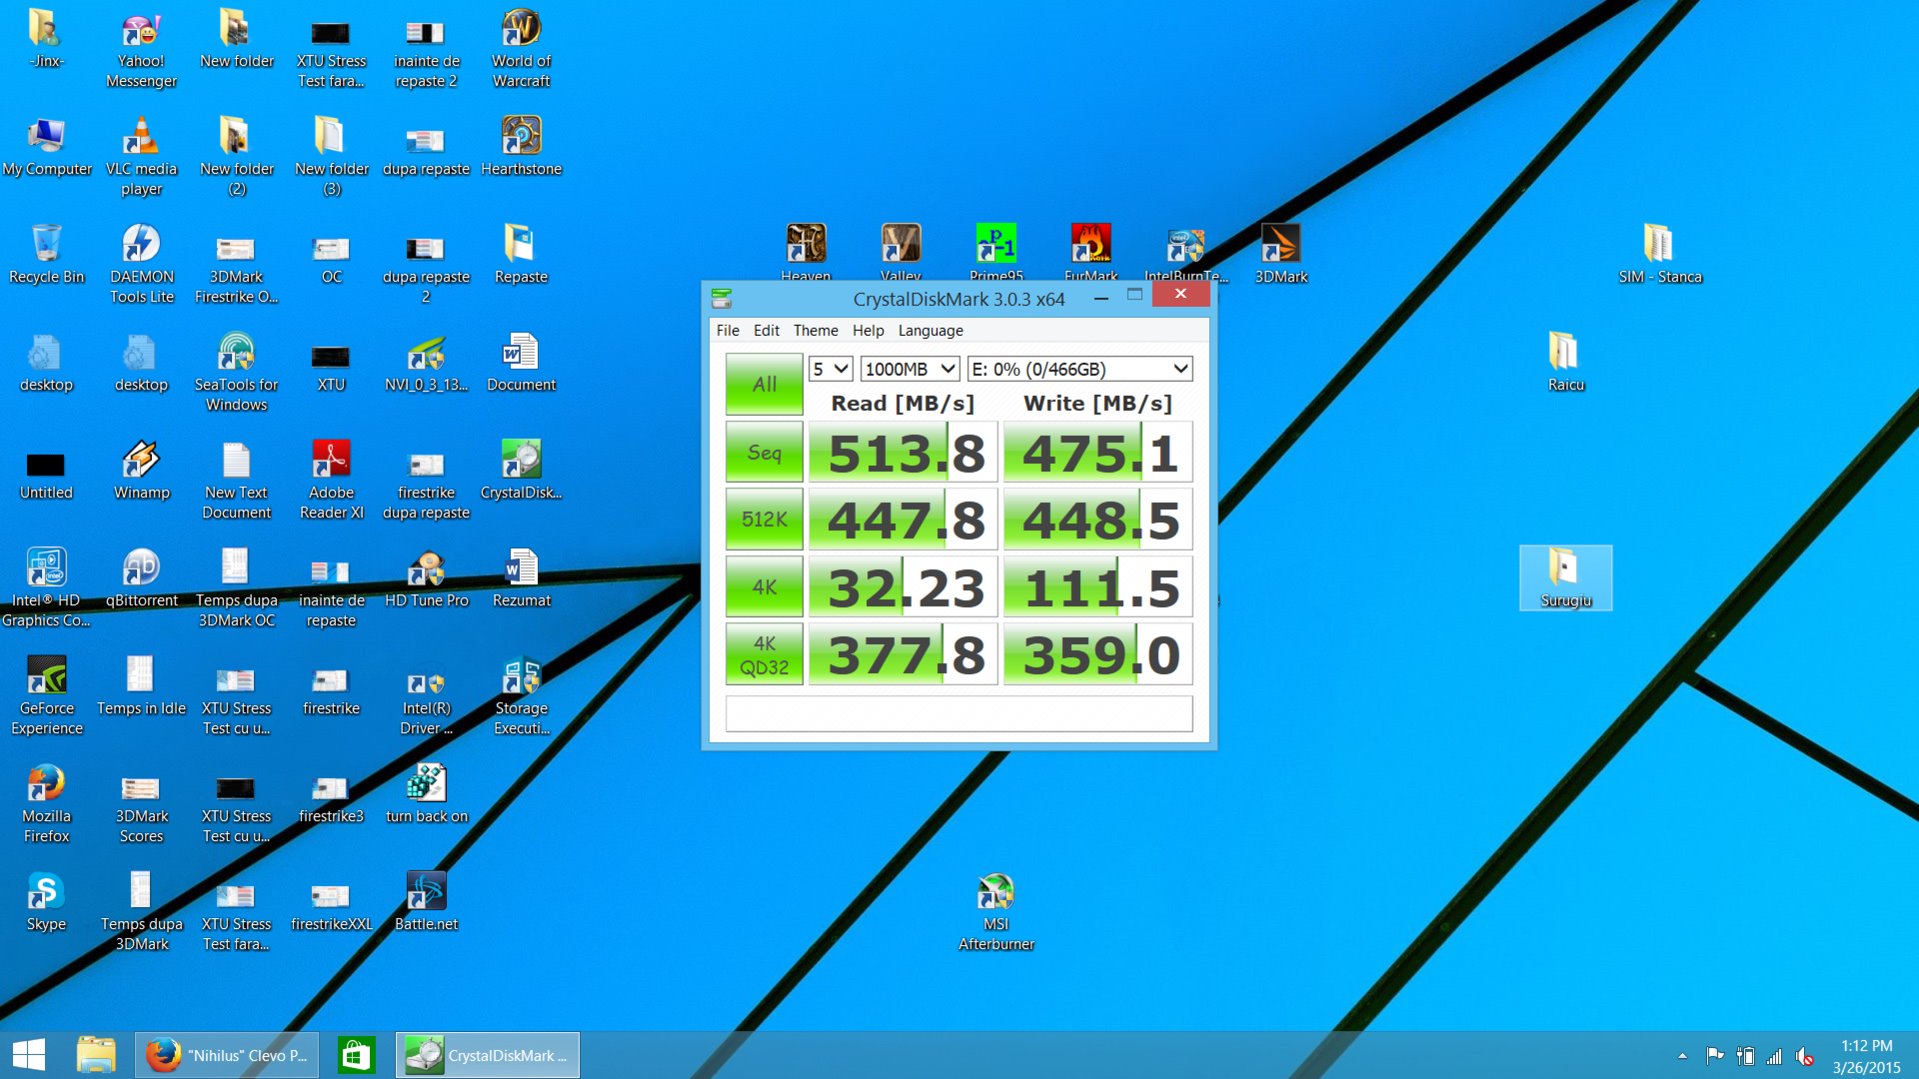Select the Recycle Bin icon

click(x=46, y=255)
